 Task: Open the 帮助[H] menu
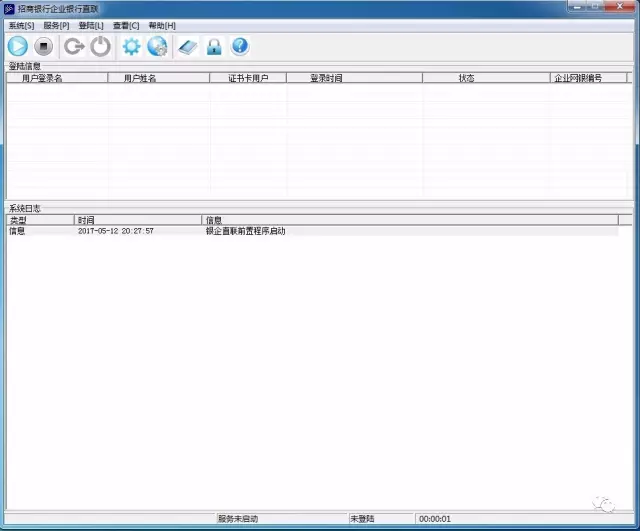tap(162, 24)
